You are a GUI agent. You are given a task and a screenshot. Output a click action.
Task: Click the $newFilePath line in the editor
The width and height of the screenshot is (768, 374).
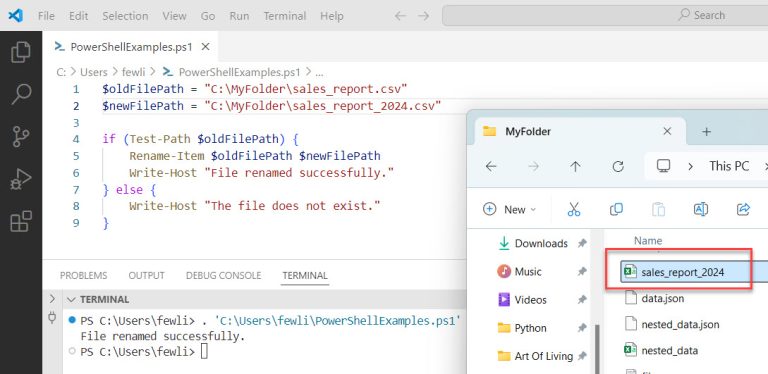pyautogui.click(x=272, y=106)
